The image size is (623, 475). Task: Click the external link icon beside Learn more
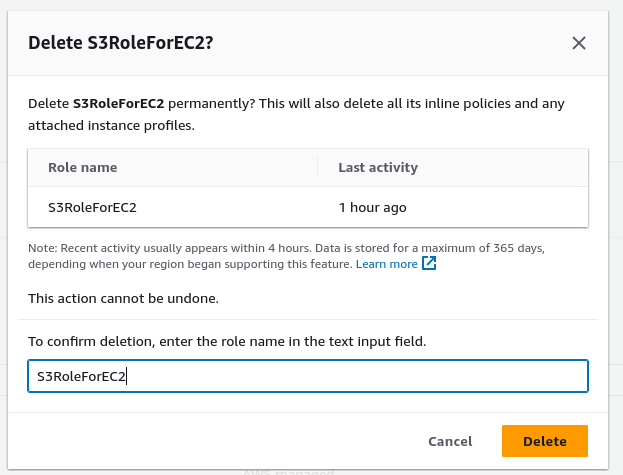[x=429, y=263]
